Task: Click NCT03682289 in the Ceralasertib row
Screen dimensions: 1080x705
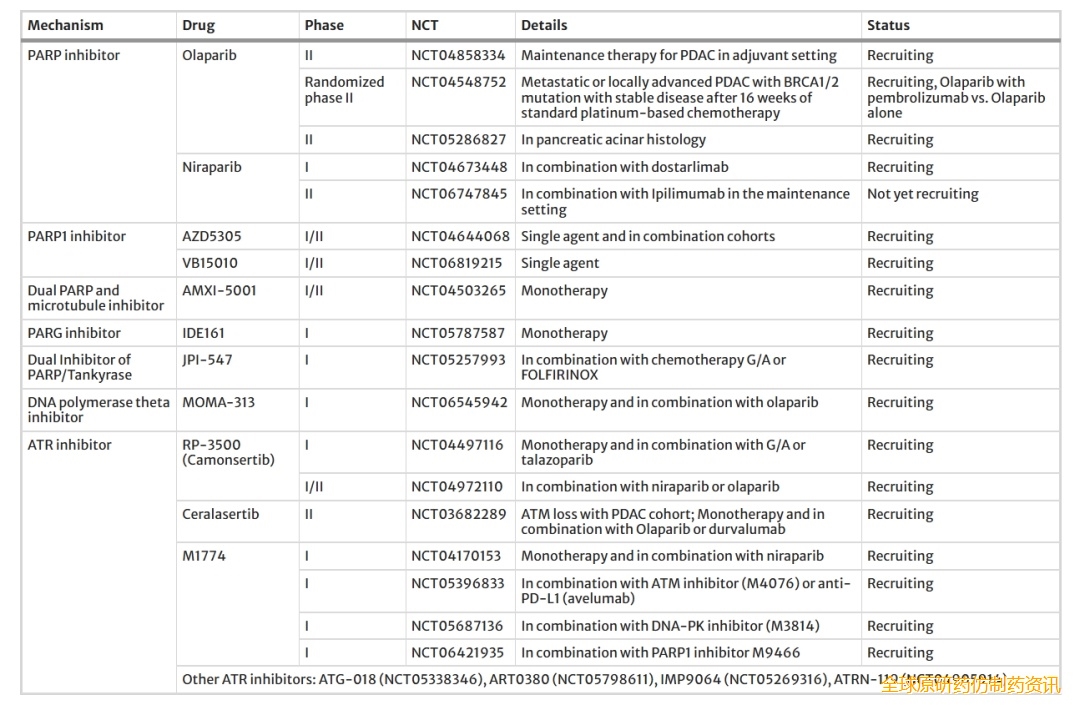Action: pos(458,514)
